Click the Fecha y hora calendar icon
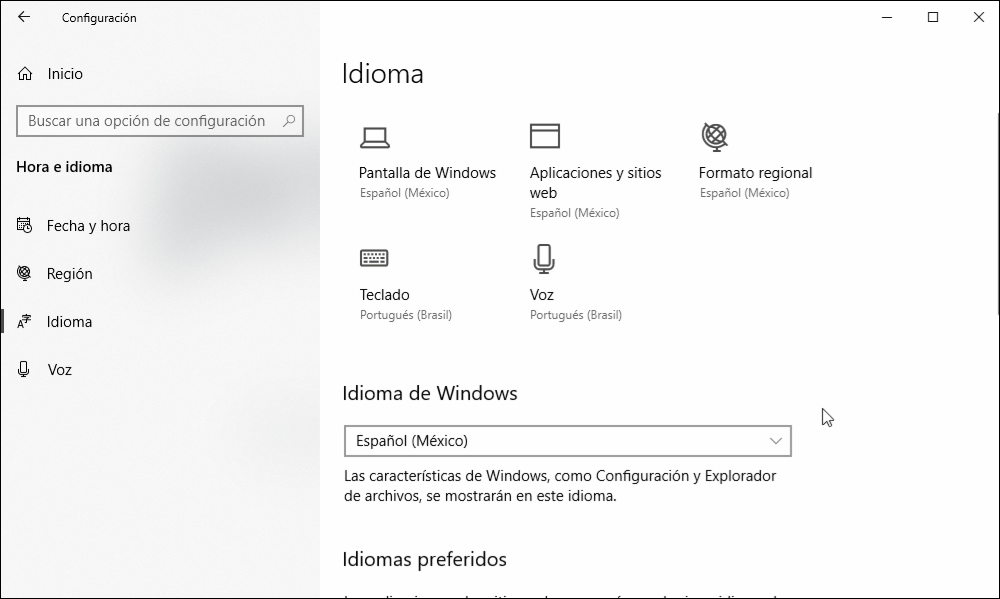Viewport: 1000px width, 599px height. coord(24,225)
